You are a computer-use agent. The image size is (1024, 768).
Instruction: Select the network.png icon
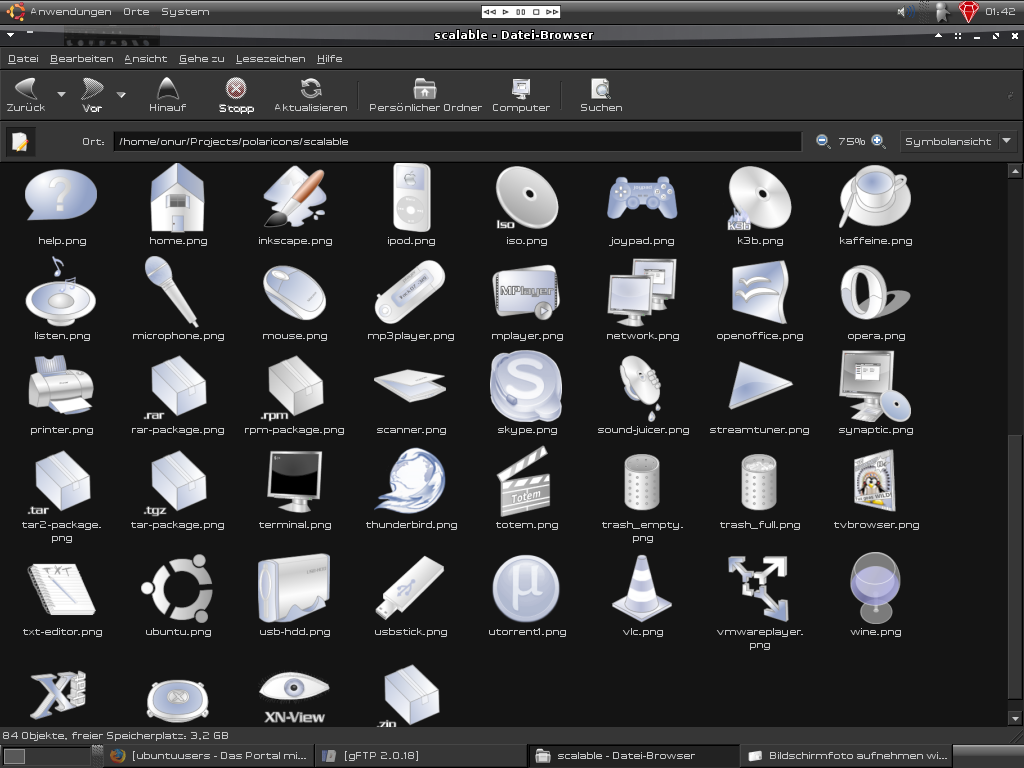click(x=642, y=292)
